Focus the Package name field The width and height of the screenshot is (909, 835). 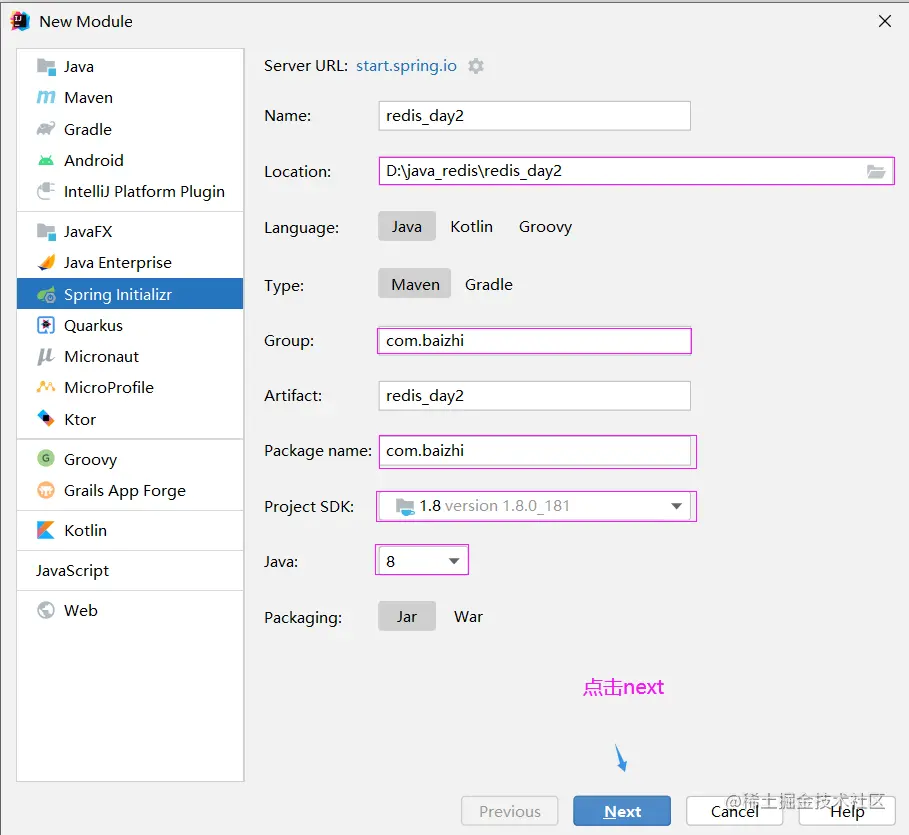pos(537,451)
